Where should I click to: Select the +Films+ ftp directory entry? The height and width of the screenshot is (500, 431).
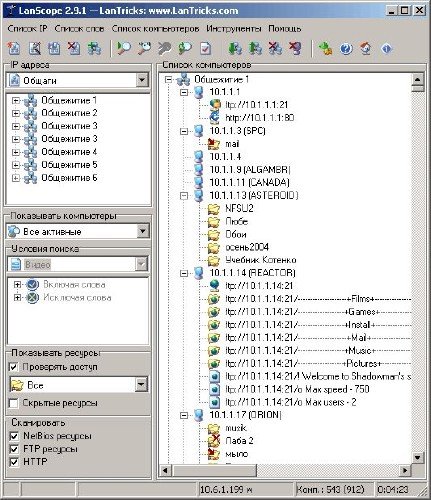(318, 299)
